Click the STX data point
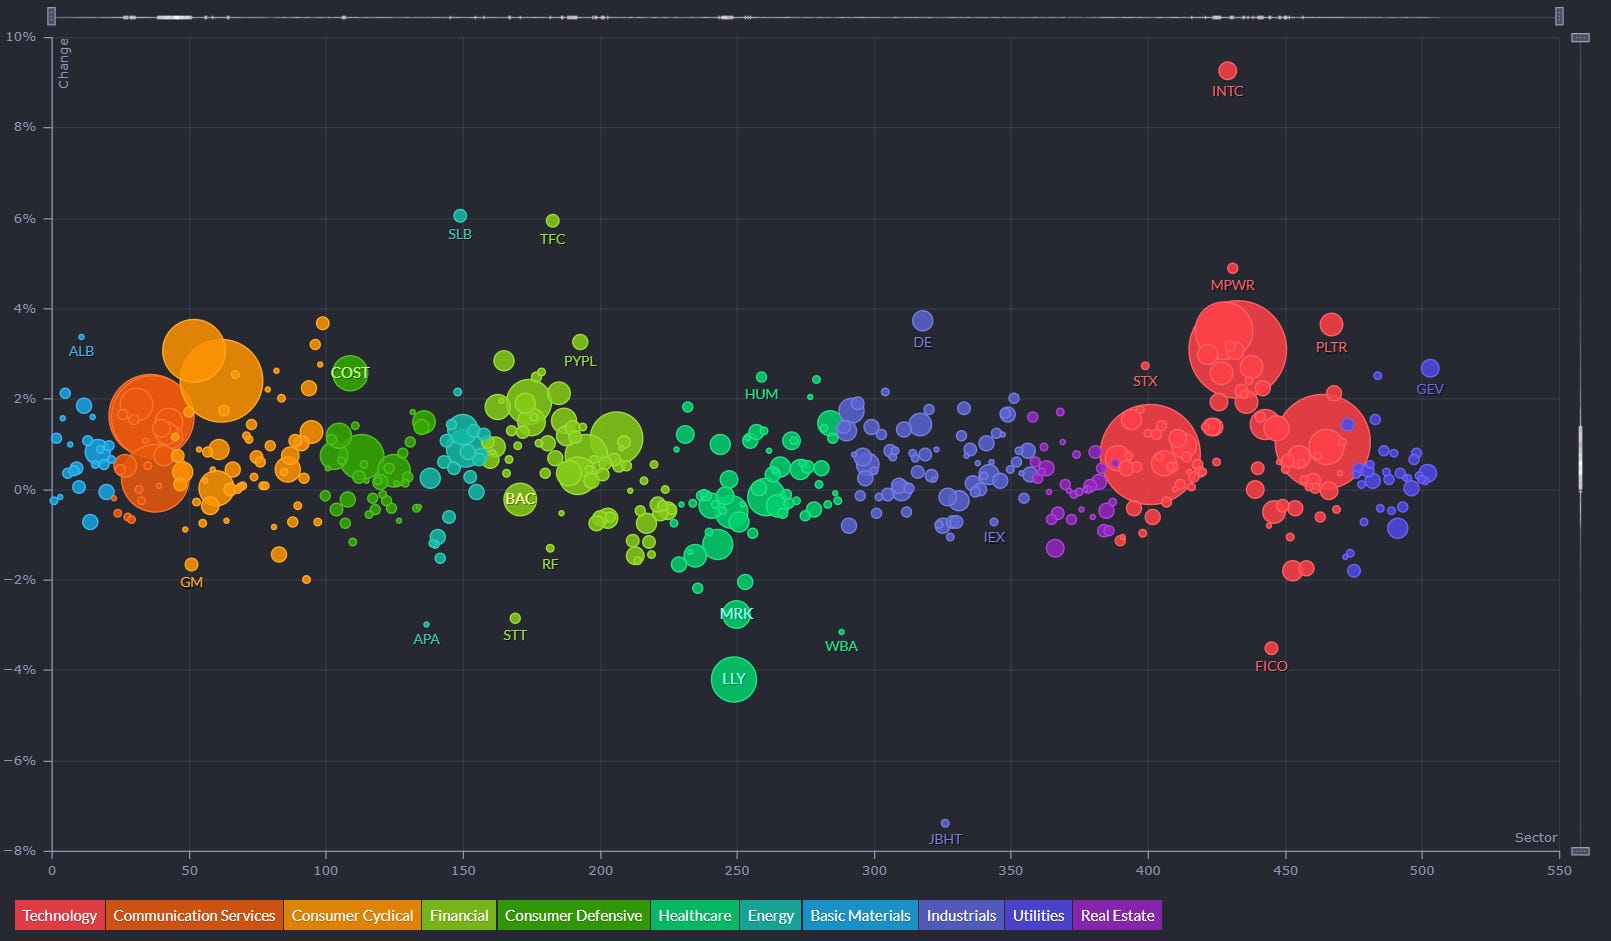 point(1145,366)
